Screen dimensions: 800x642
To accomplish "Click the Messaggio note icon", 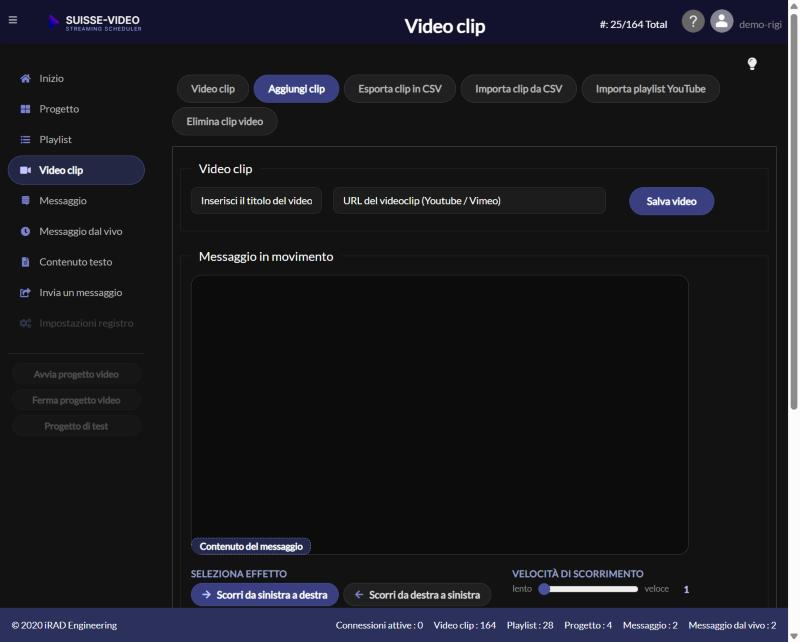I will tap(25, 201).
